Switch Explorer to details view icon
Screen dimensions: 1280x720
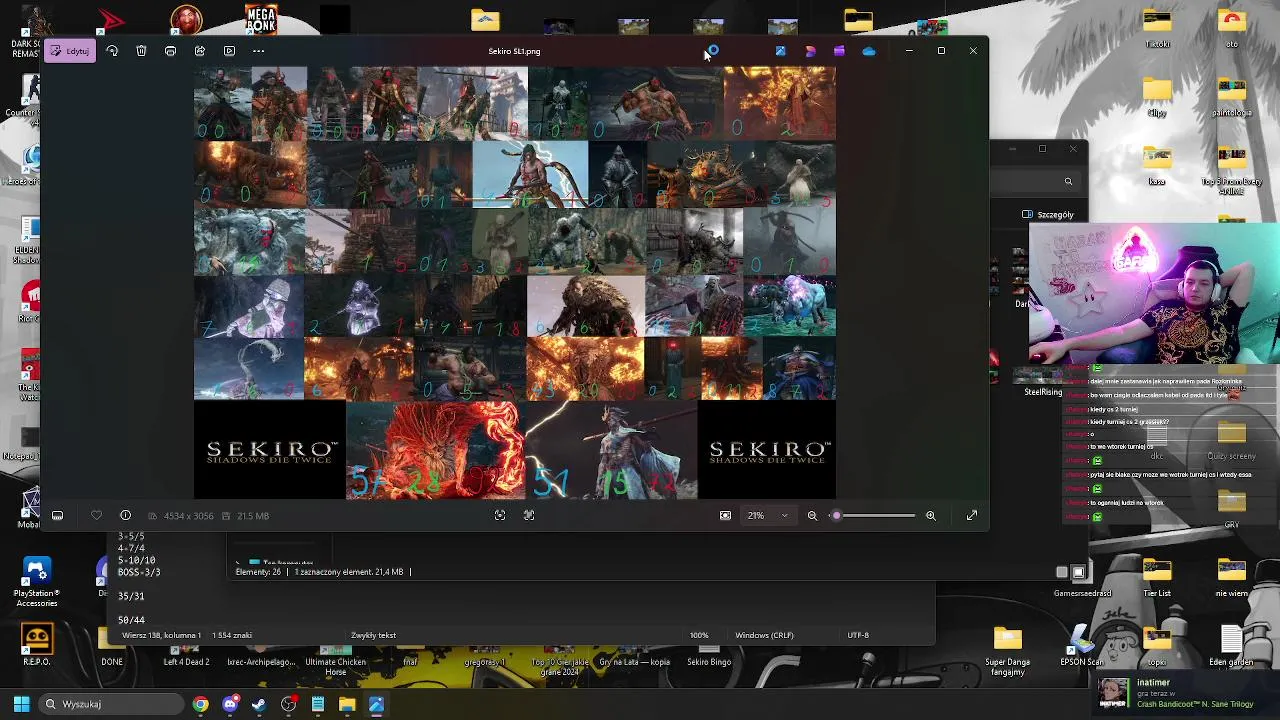[1062, 572]
